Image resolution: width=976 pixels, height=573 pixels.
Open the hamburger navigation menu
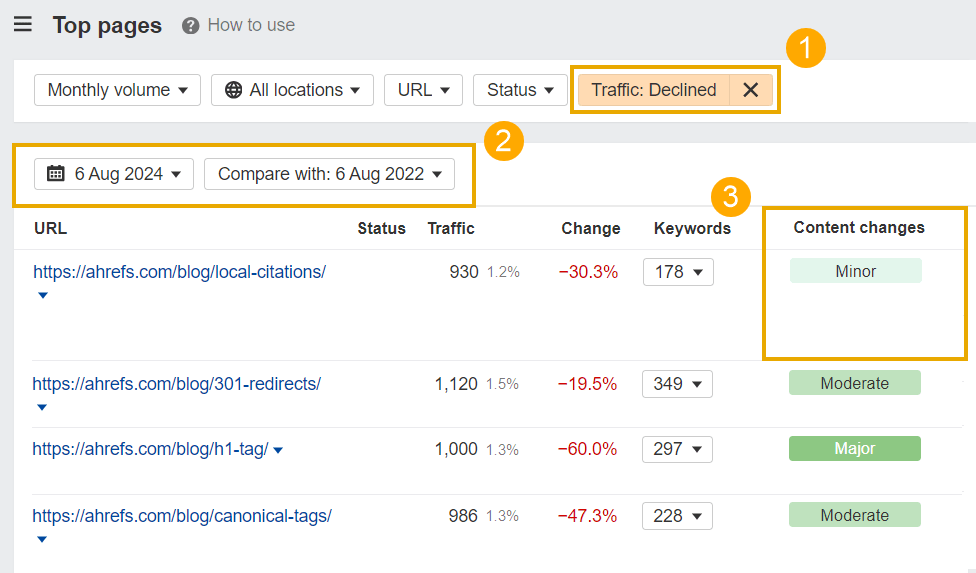(23, 24)
